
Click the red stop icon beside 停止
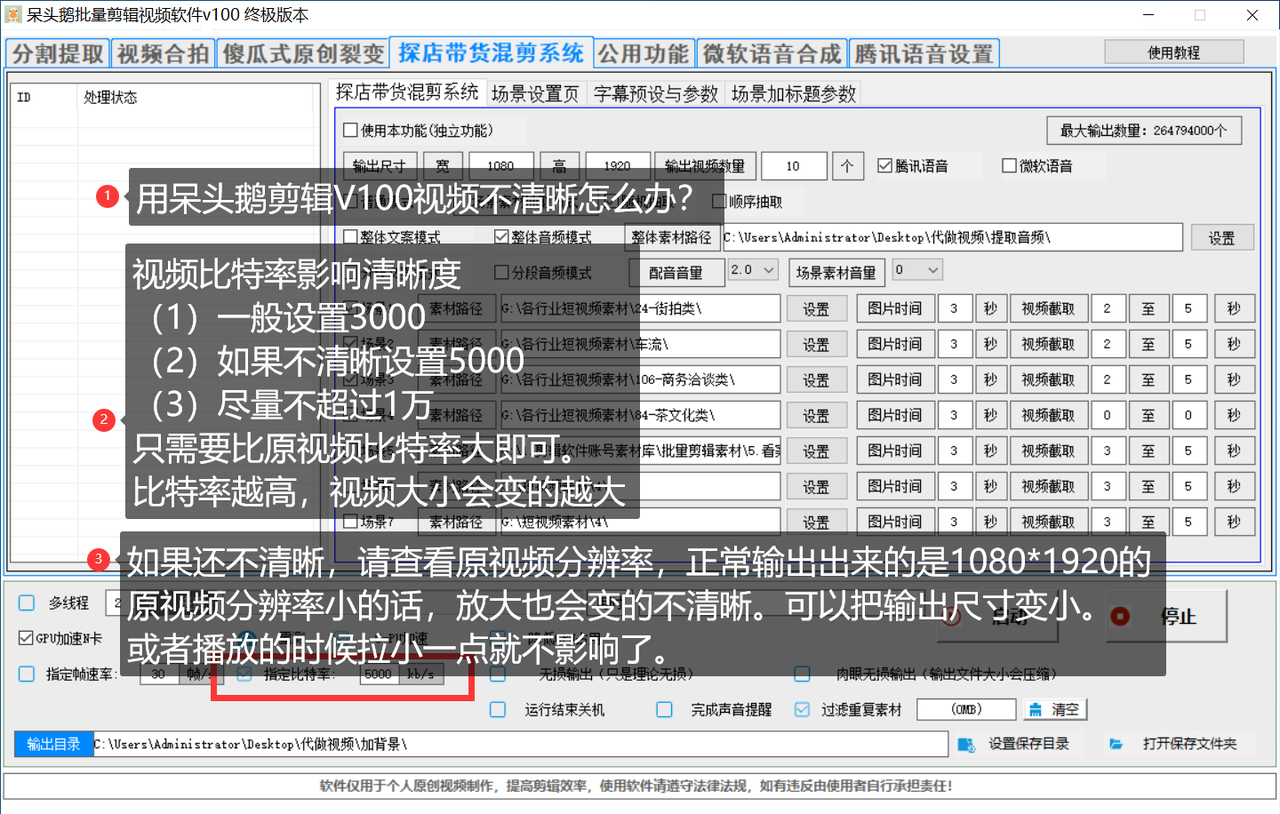[1119, 615]
